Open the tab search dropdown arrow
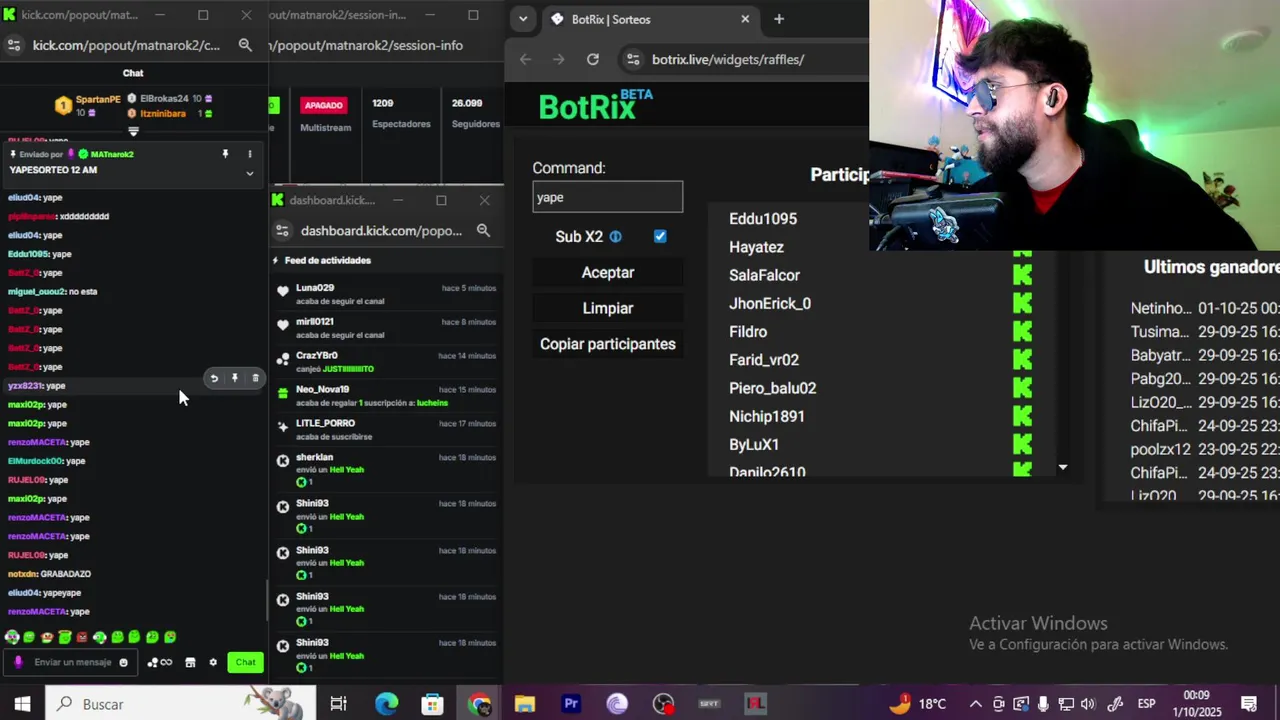 click(x=523, y=19)
